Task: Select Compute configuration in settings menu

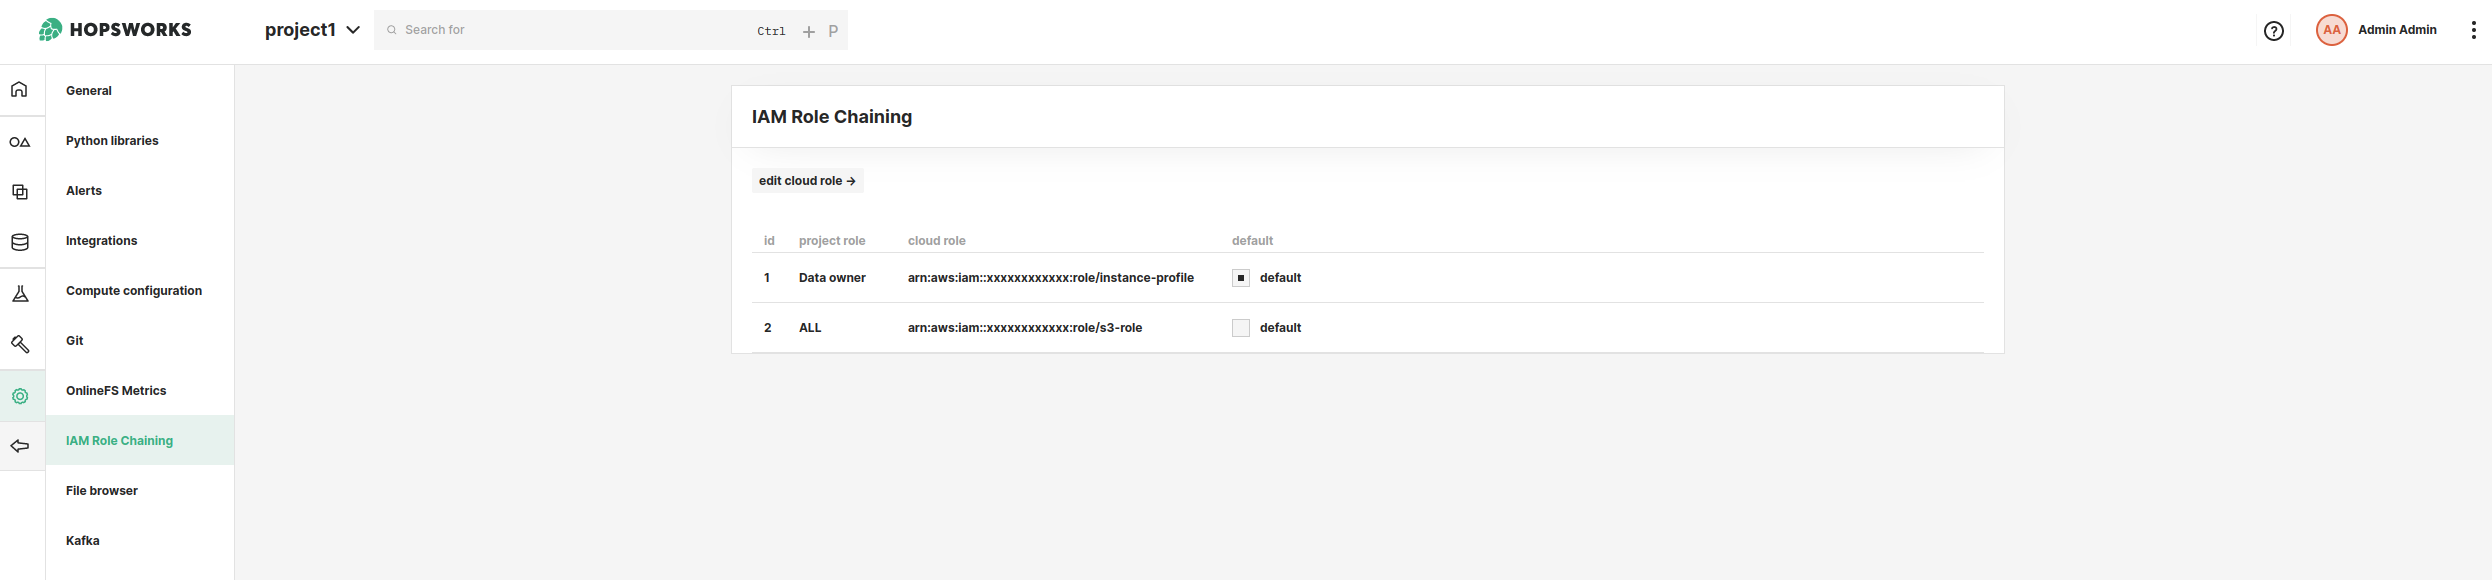Action: coord(134,291)
